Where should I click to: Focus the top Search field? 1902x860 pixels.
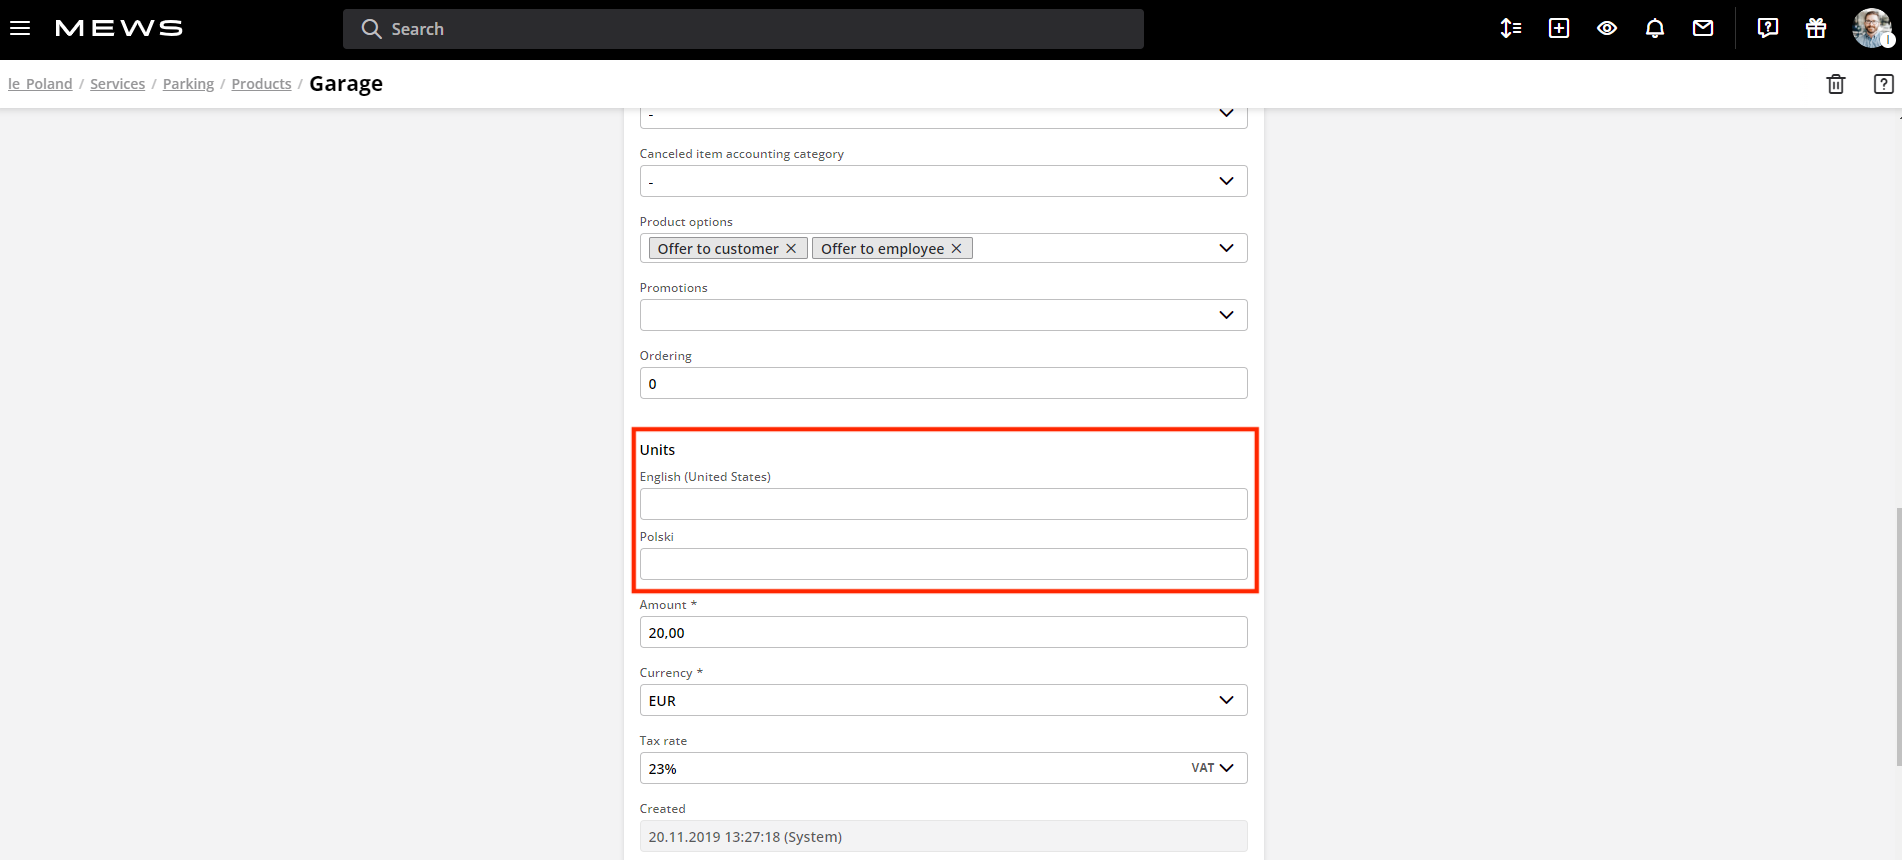[743, 29]
